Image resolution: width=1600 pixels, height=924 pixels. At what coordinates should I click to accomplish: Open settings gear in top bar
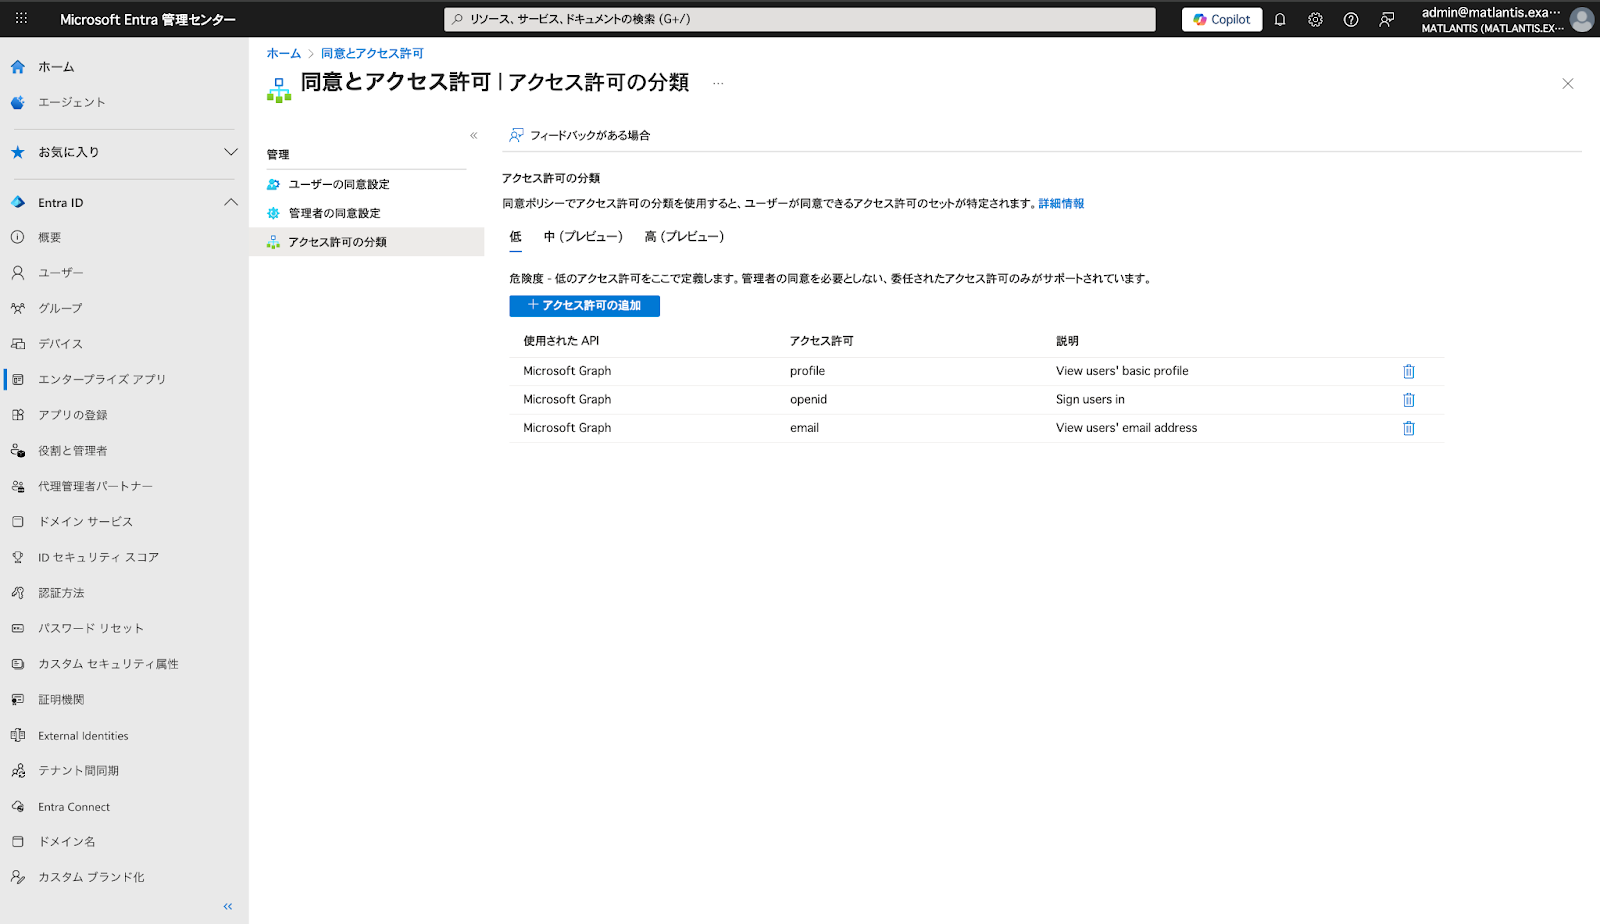click(1315, 20)
